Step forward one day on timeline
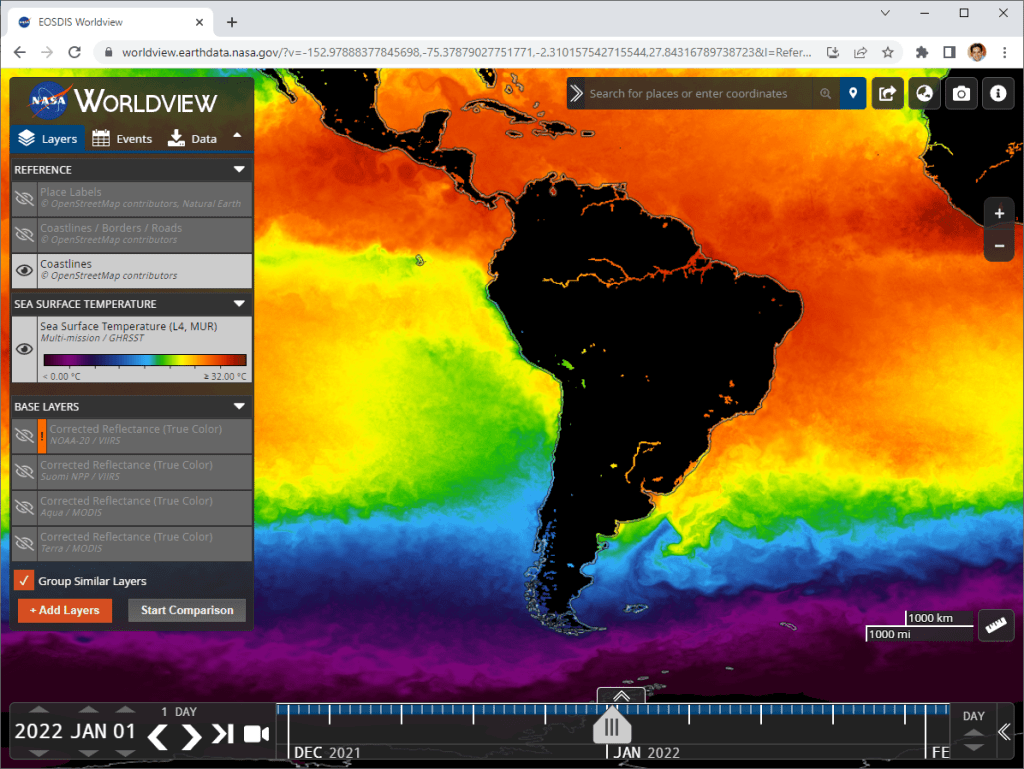This screenshot has width=1024, height=769. 191,736
